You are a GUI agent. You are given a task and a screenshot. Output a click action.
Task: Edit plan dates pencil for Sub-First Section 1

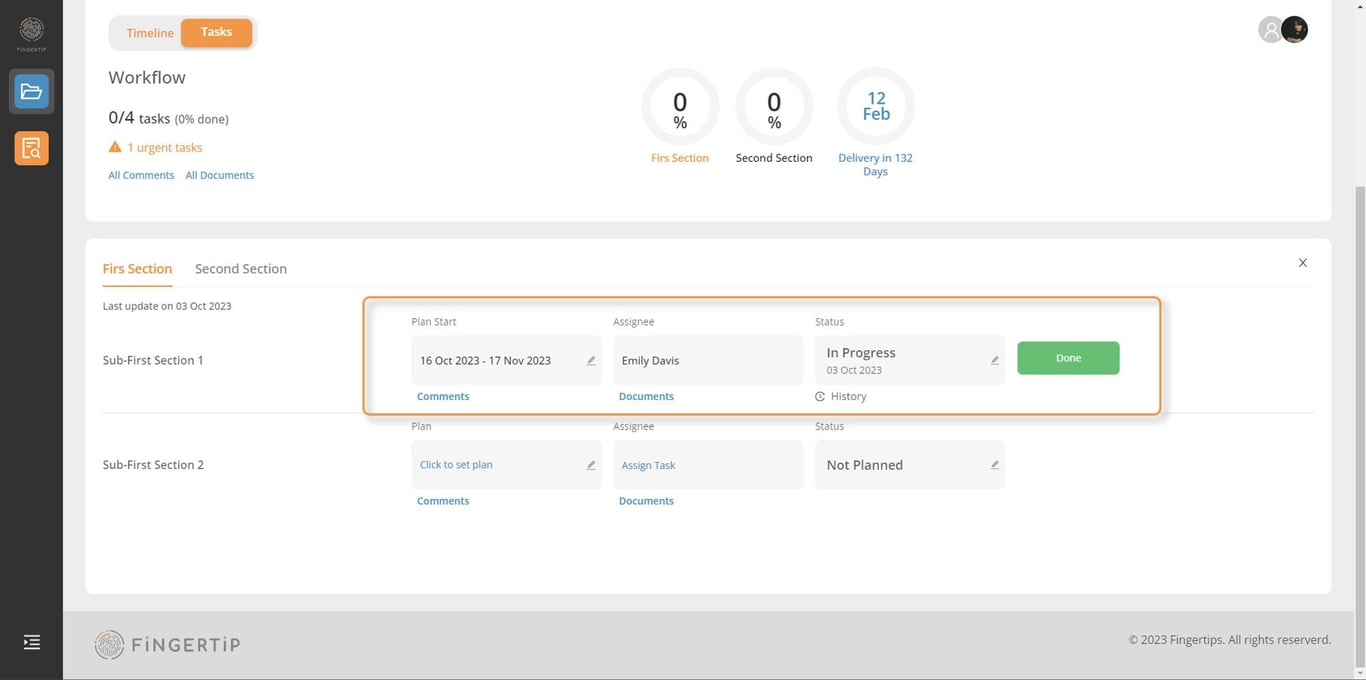click(x=591, y=361)
